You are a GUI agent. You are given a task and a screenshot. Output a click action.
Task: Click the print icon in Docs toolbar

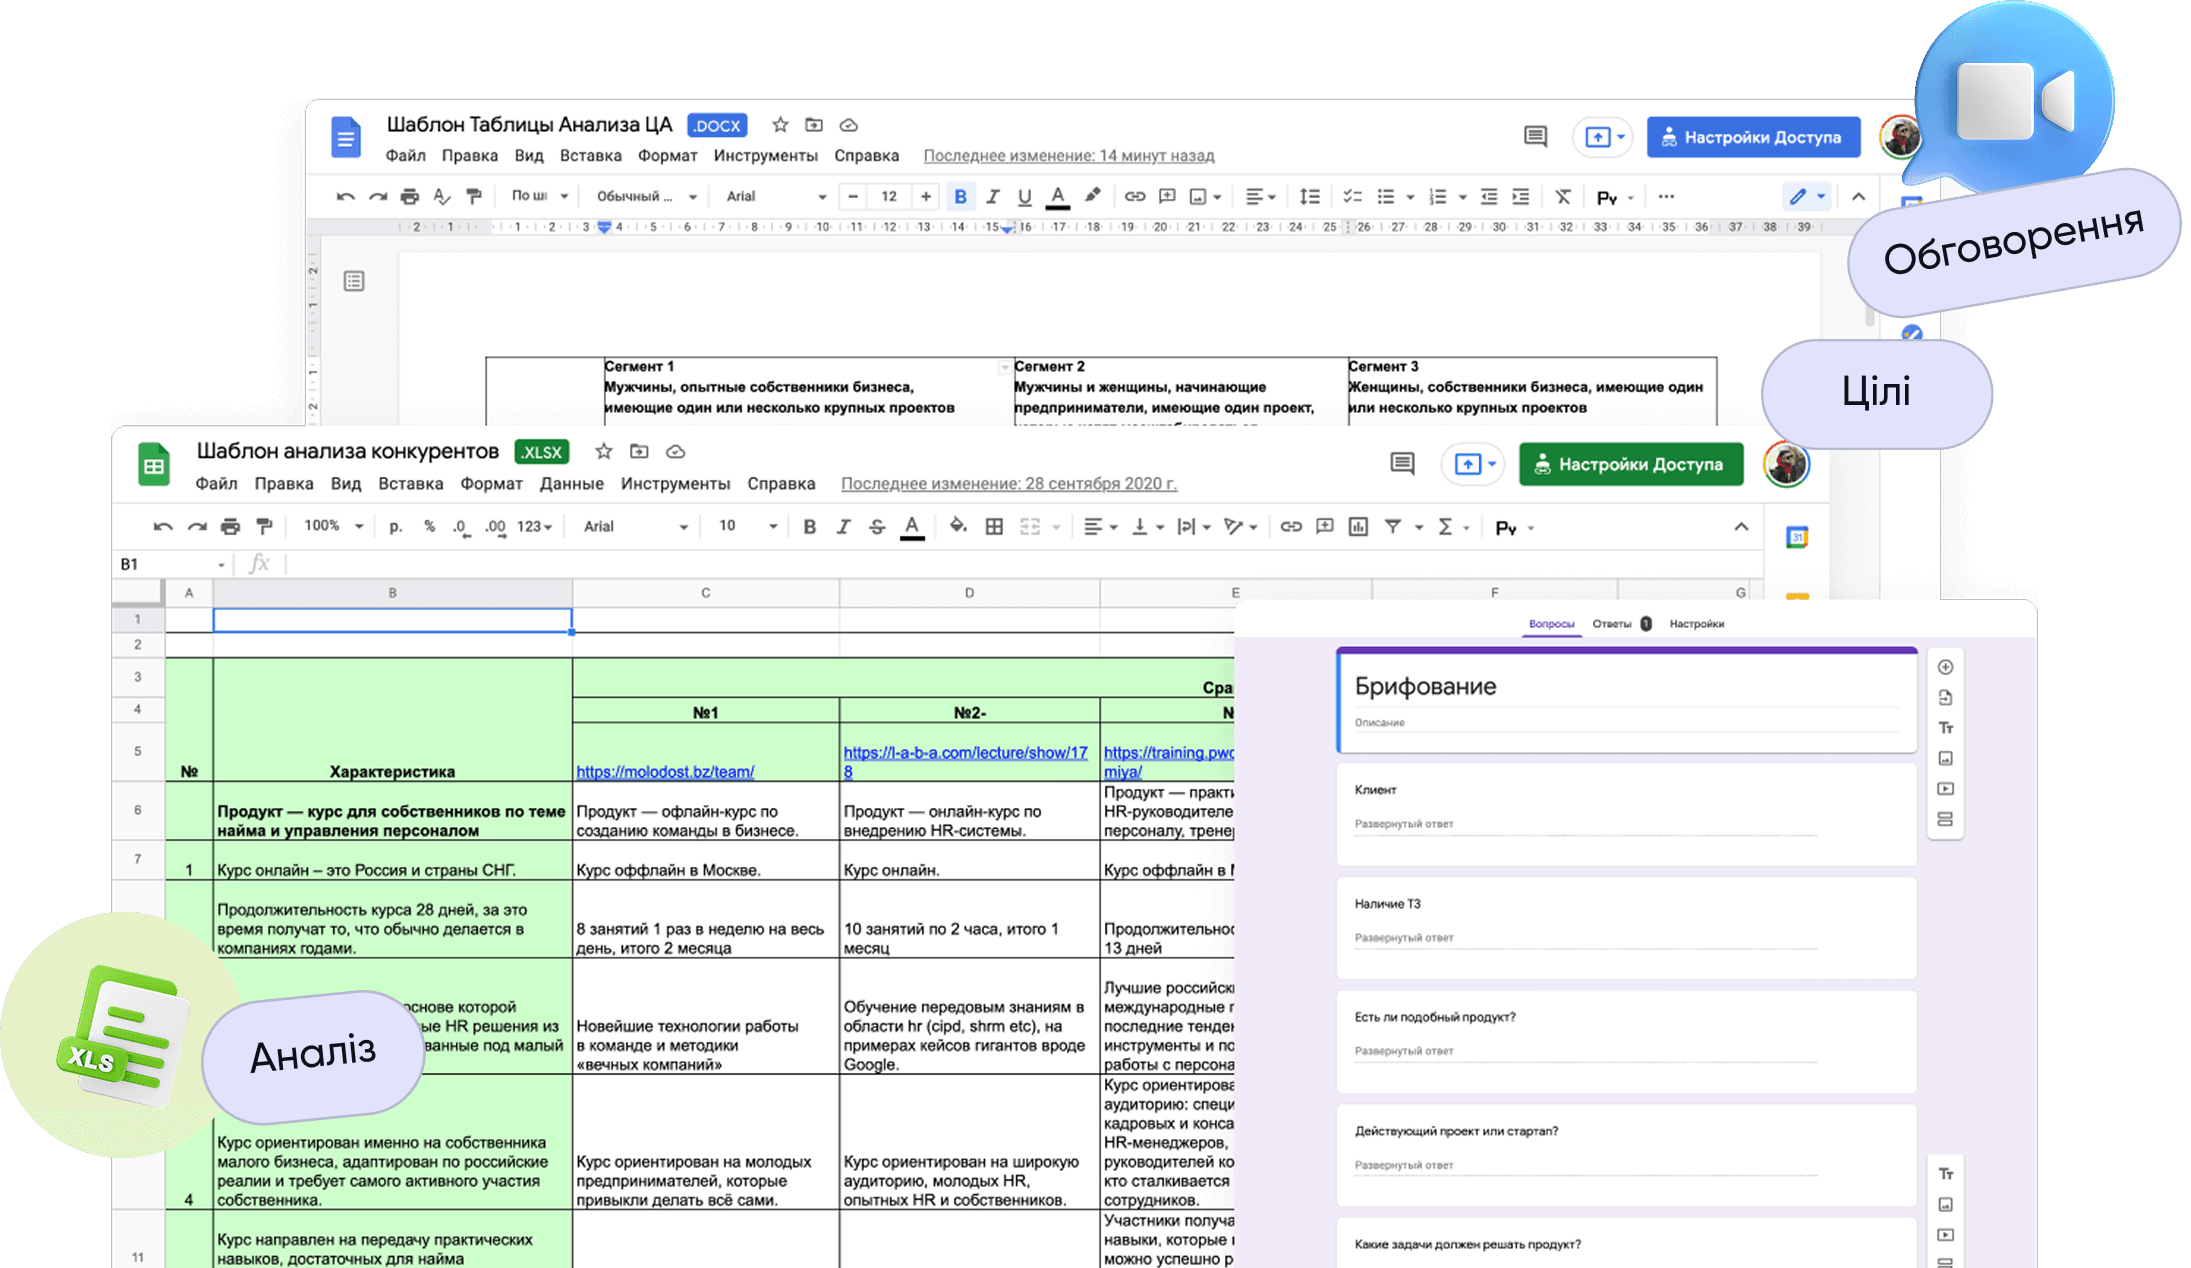(409, 197)
